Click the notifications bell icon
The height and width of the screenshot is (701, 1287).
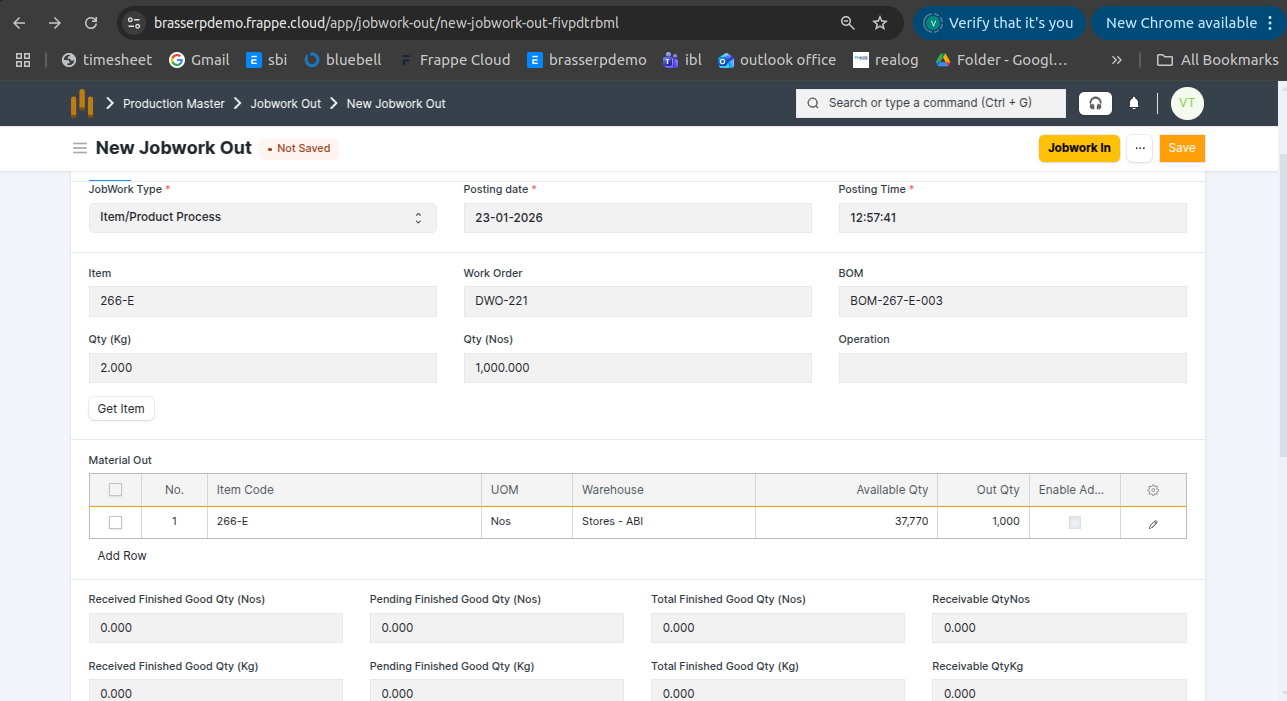tap(1134, 103)
